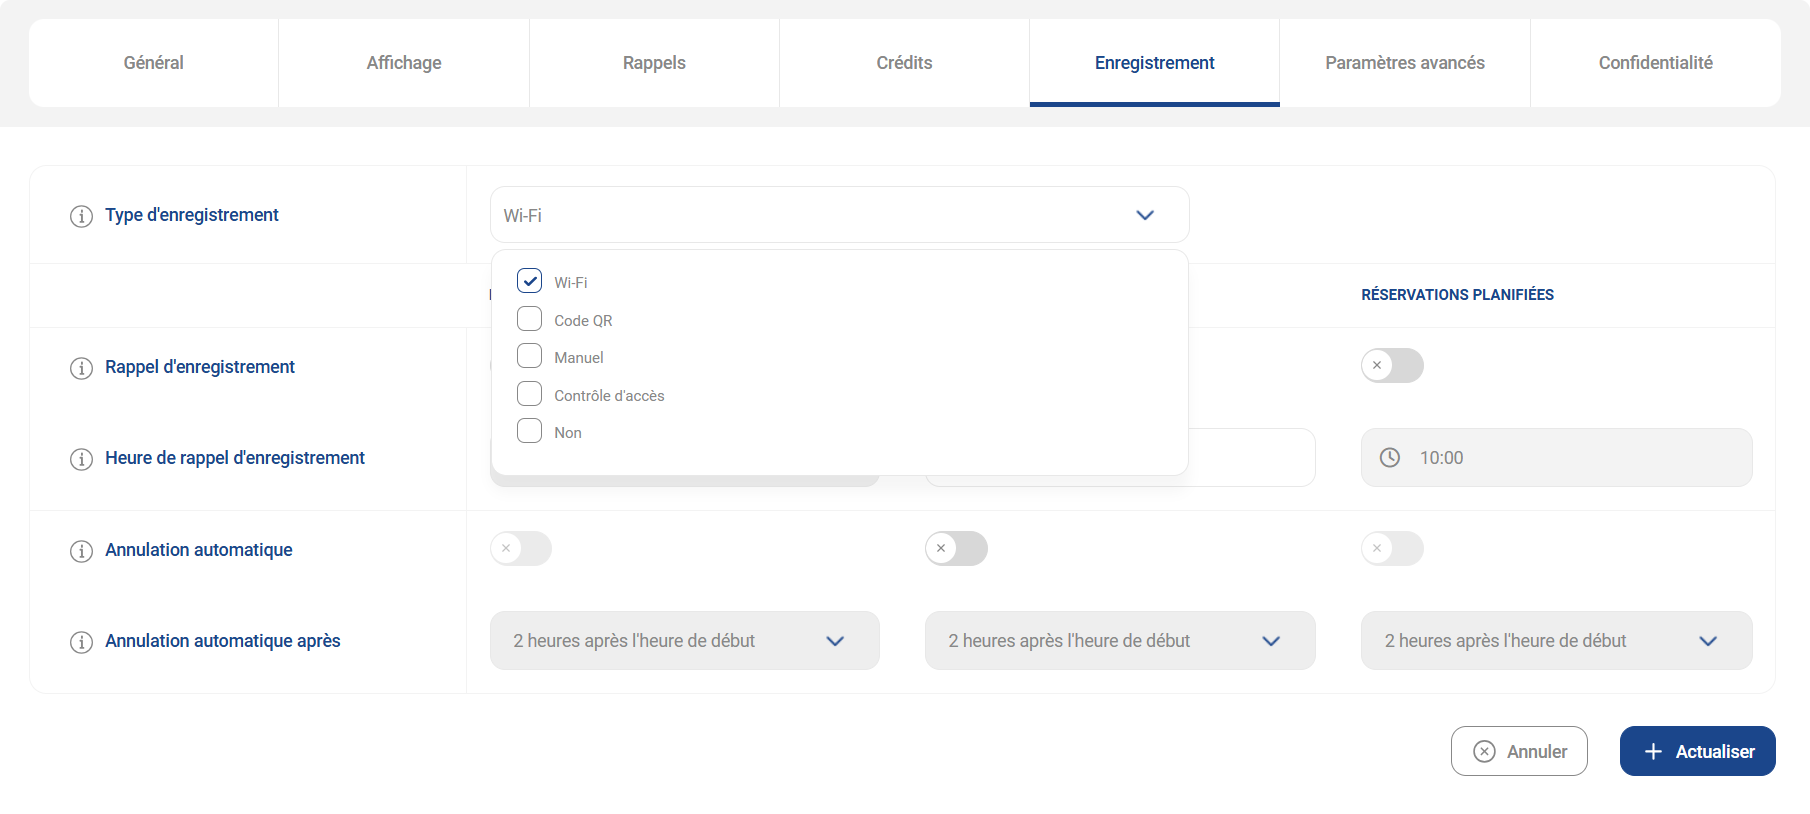
Task: Open info icon for Type d'enregistrement
Action: (x=81, y=216)
